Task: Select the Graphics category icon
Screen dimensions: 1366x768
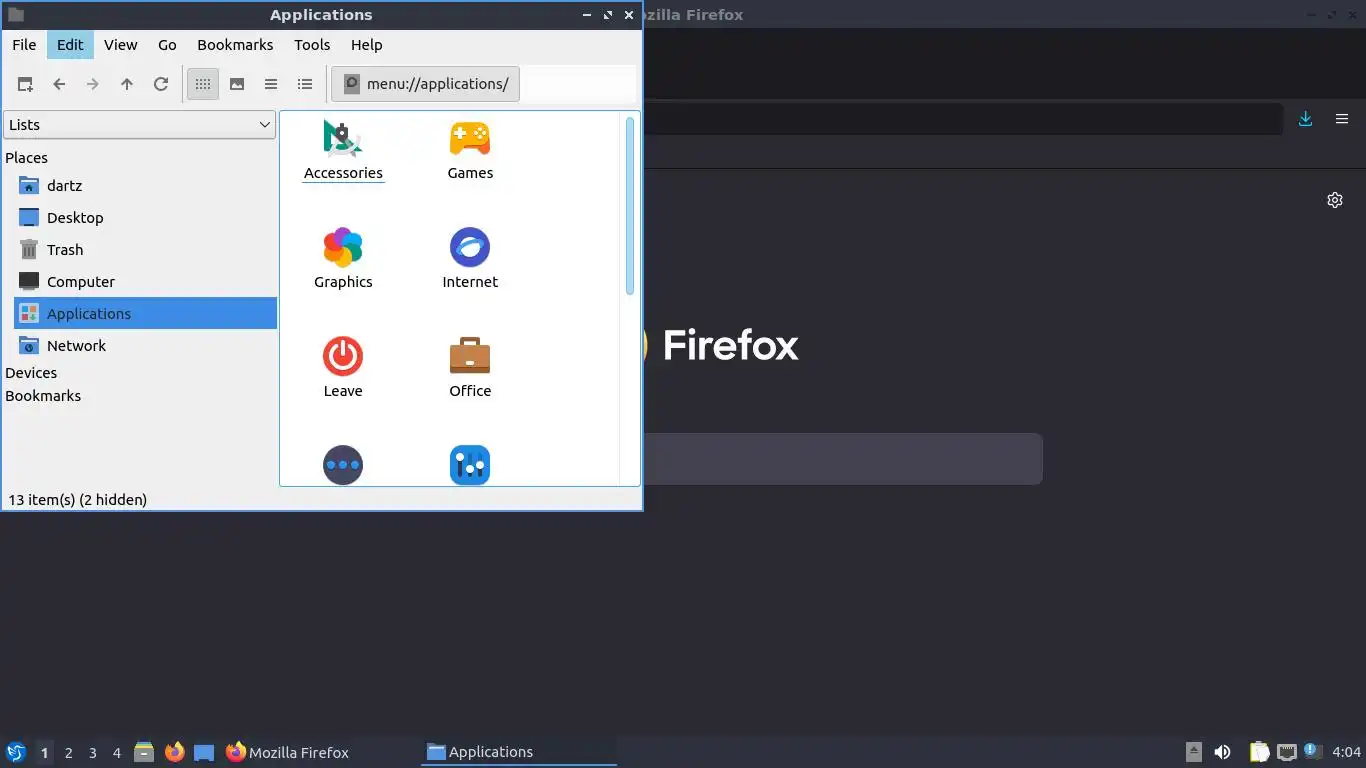Action: (x=343, y=259)
